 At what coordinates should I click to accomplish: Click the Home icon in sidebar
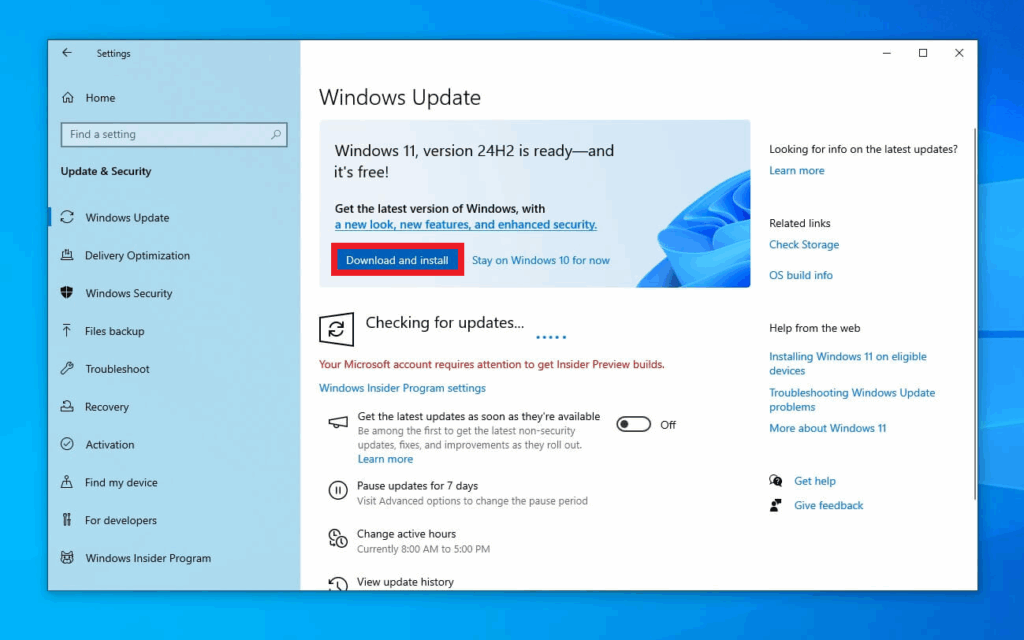[x=68, y=98]
